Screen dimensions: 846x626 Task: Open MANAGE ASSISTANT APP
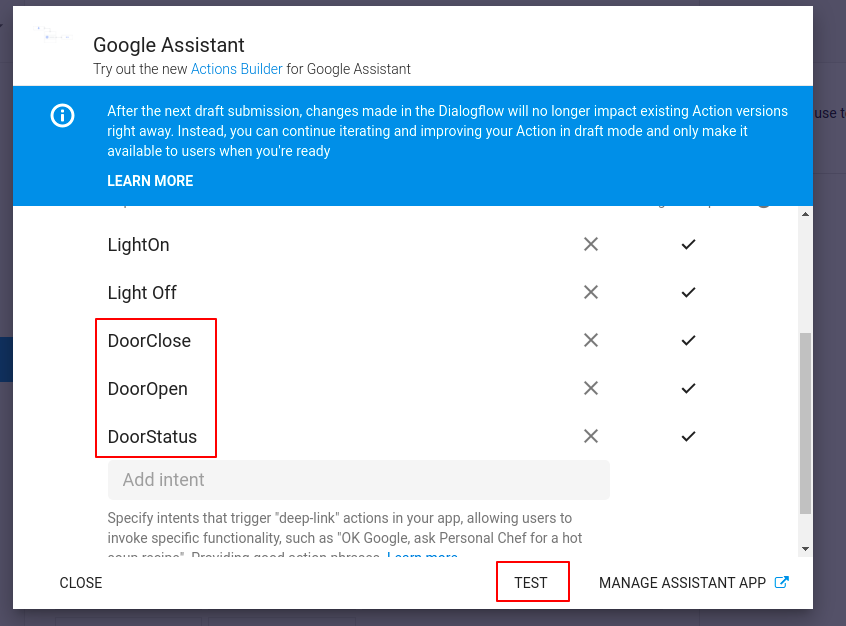[694, 583]
